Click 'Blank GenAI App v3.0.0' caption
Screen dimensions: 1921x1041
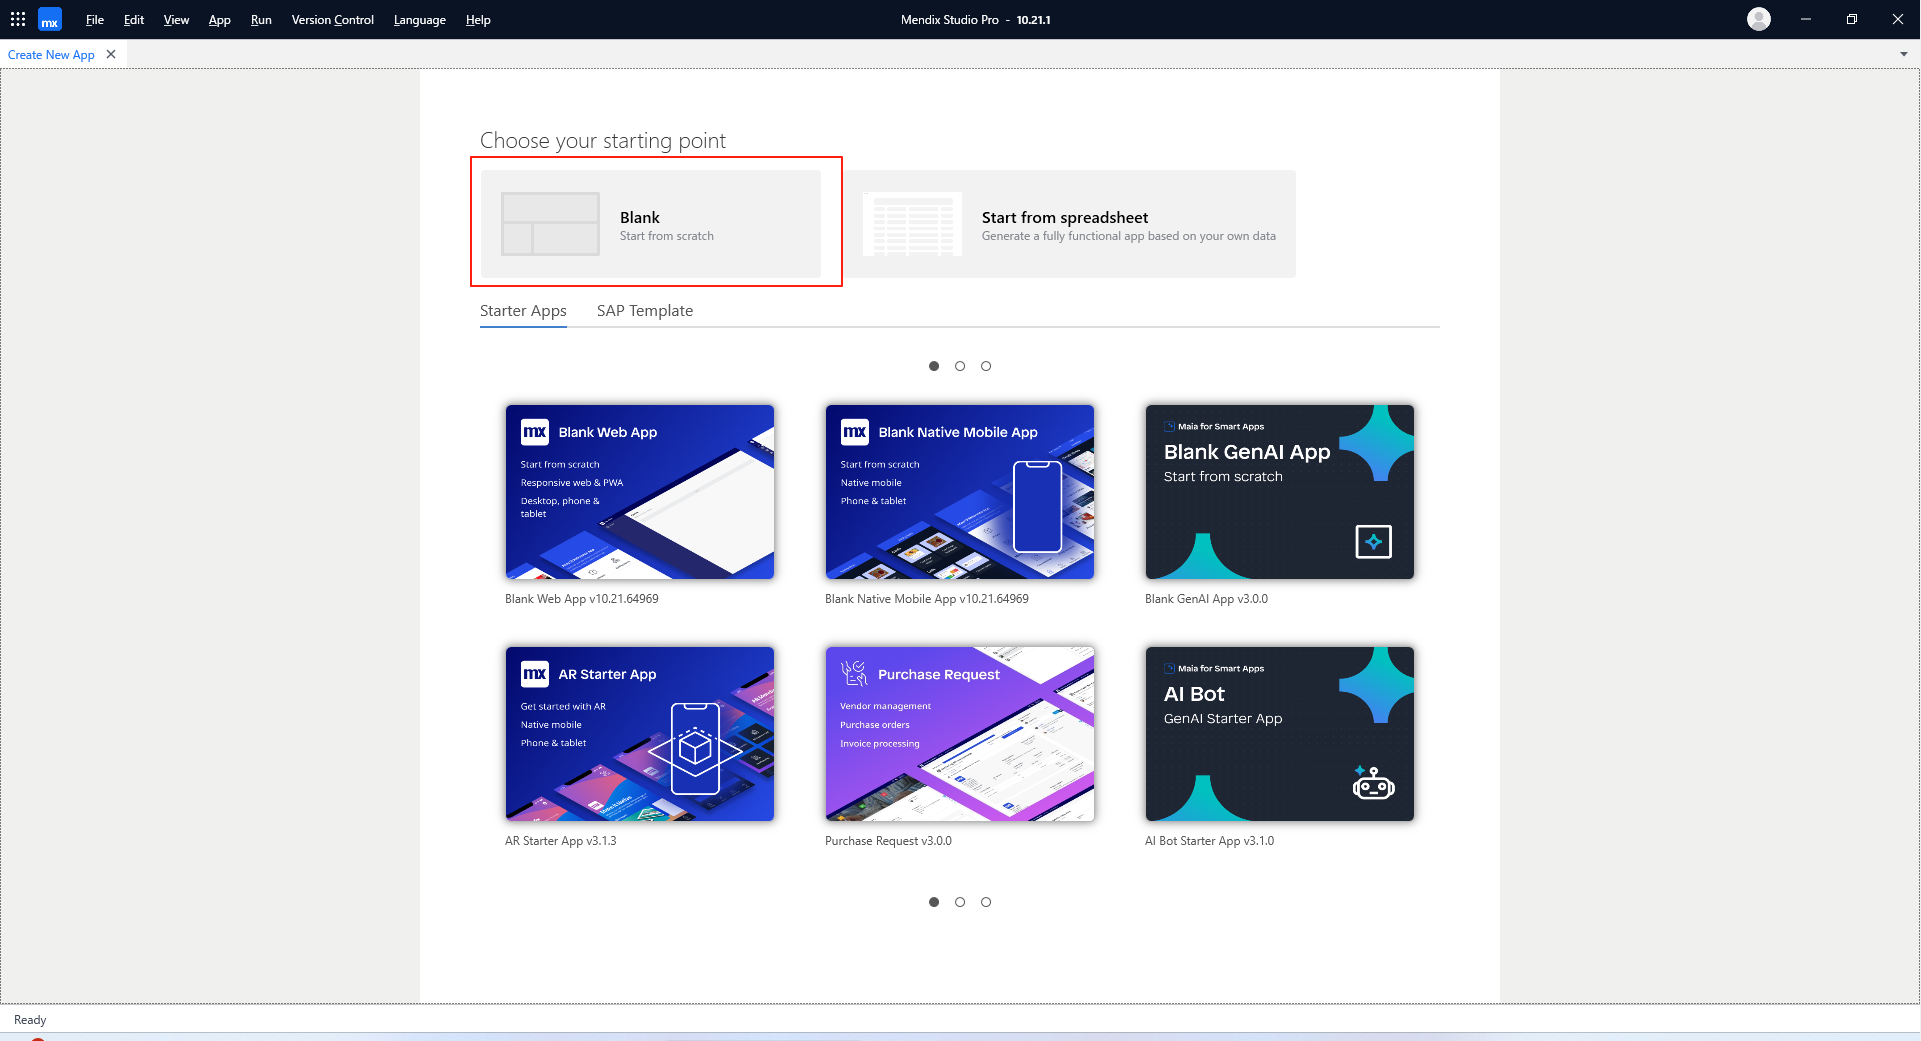1206,599
